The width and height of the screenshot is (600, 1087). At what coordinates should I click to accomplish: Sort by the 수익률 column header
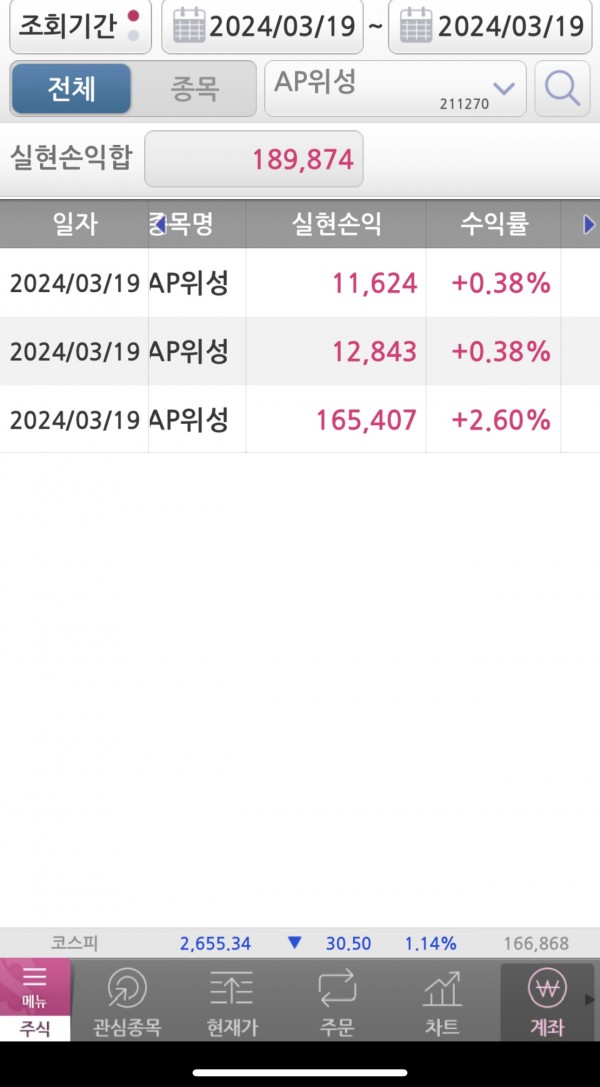(x=493, y=225)
